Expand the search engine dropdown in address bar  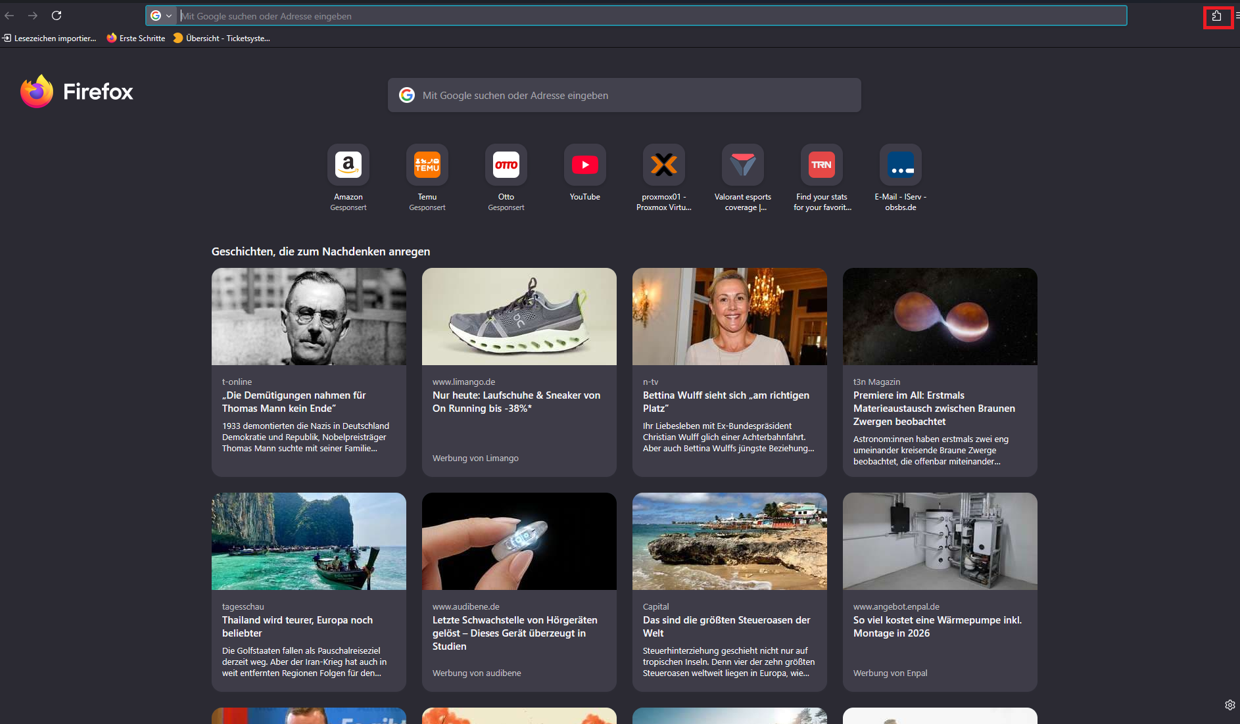[x=161, y=16]
